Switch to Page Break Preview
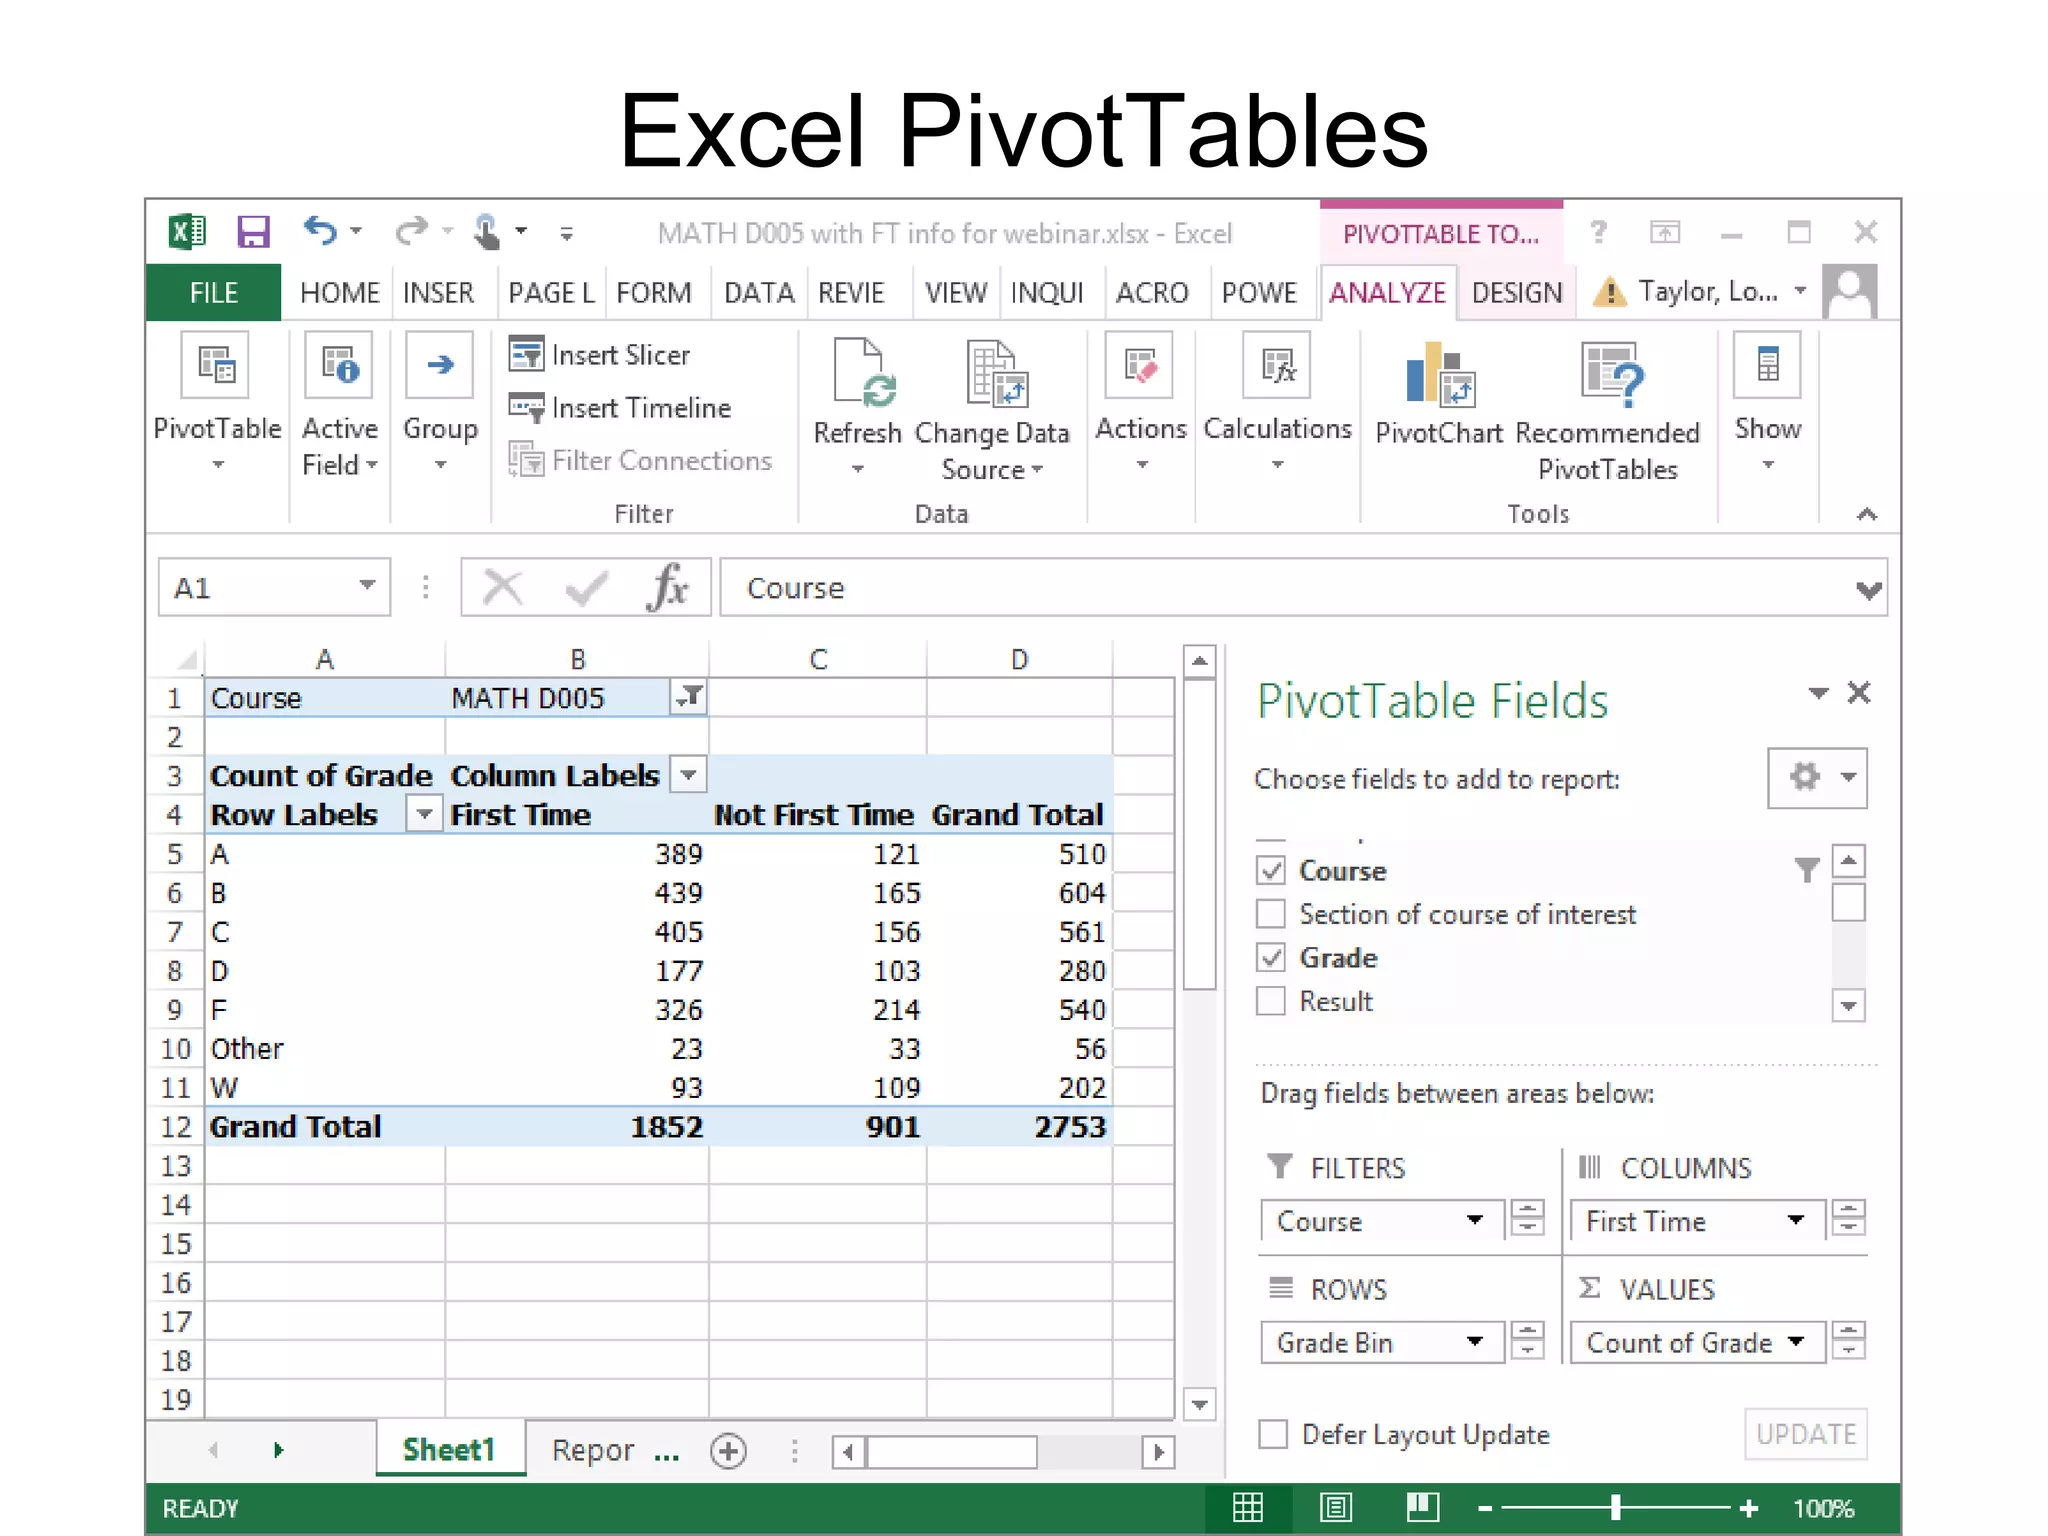 (x=1422, y=1507)
